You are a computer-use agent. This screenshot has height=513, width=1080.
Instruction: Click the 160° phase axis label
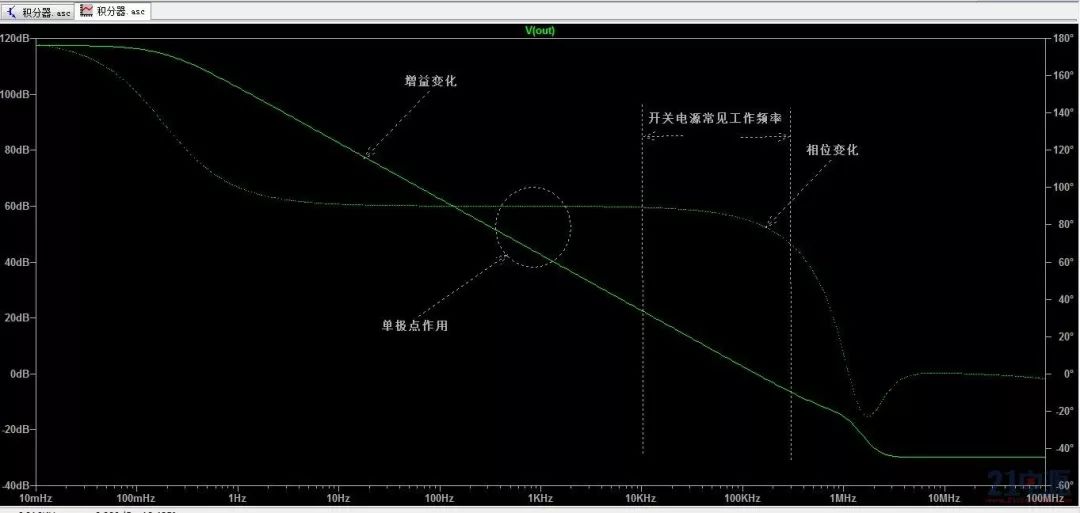tap(1064, 76)
